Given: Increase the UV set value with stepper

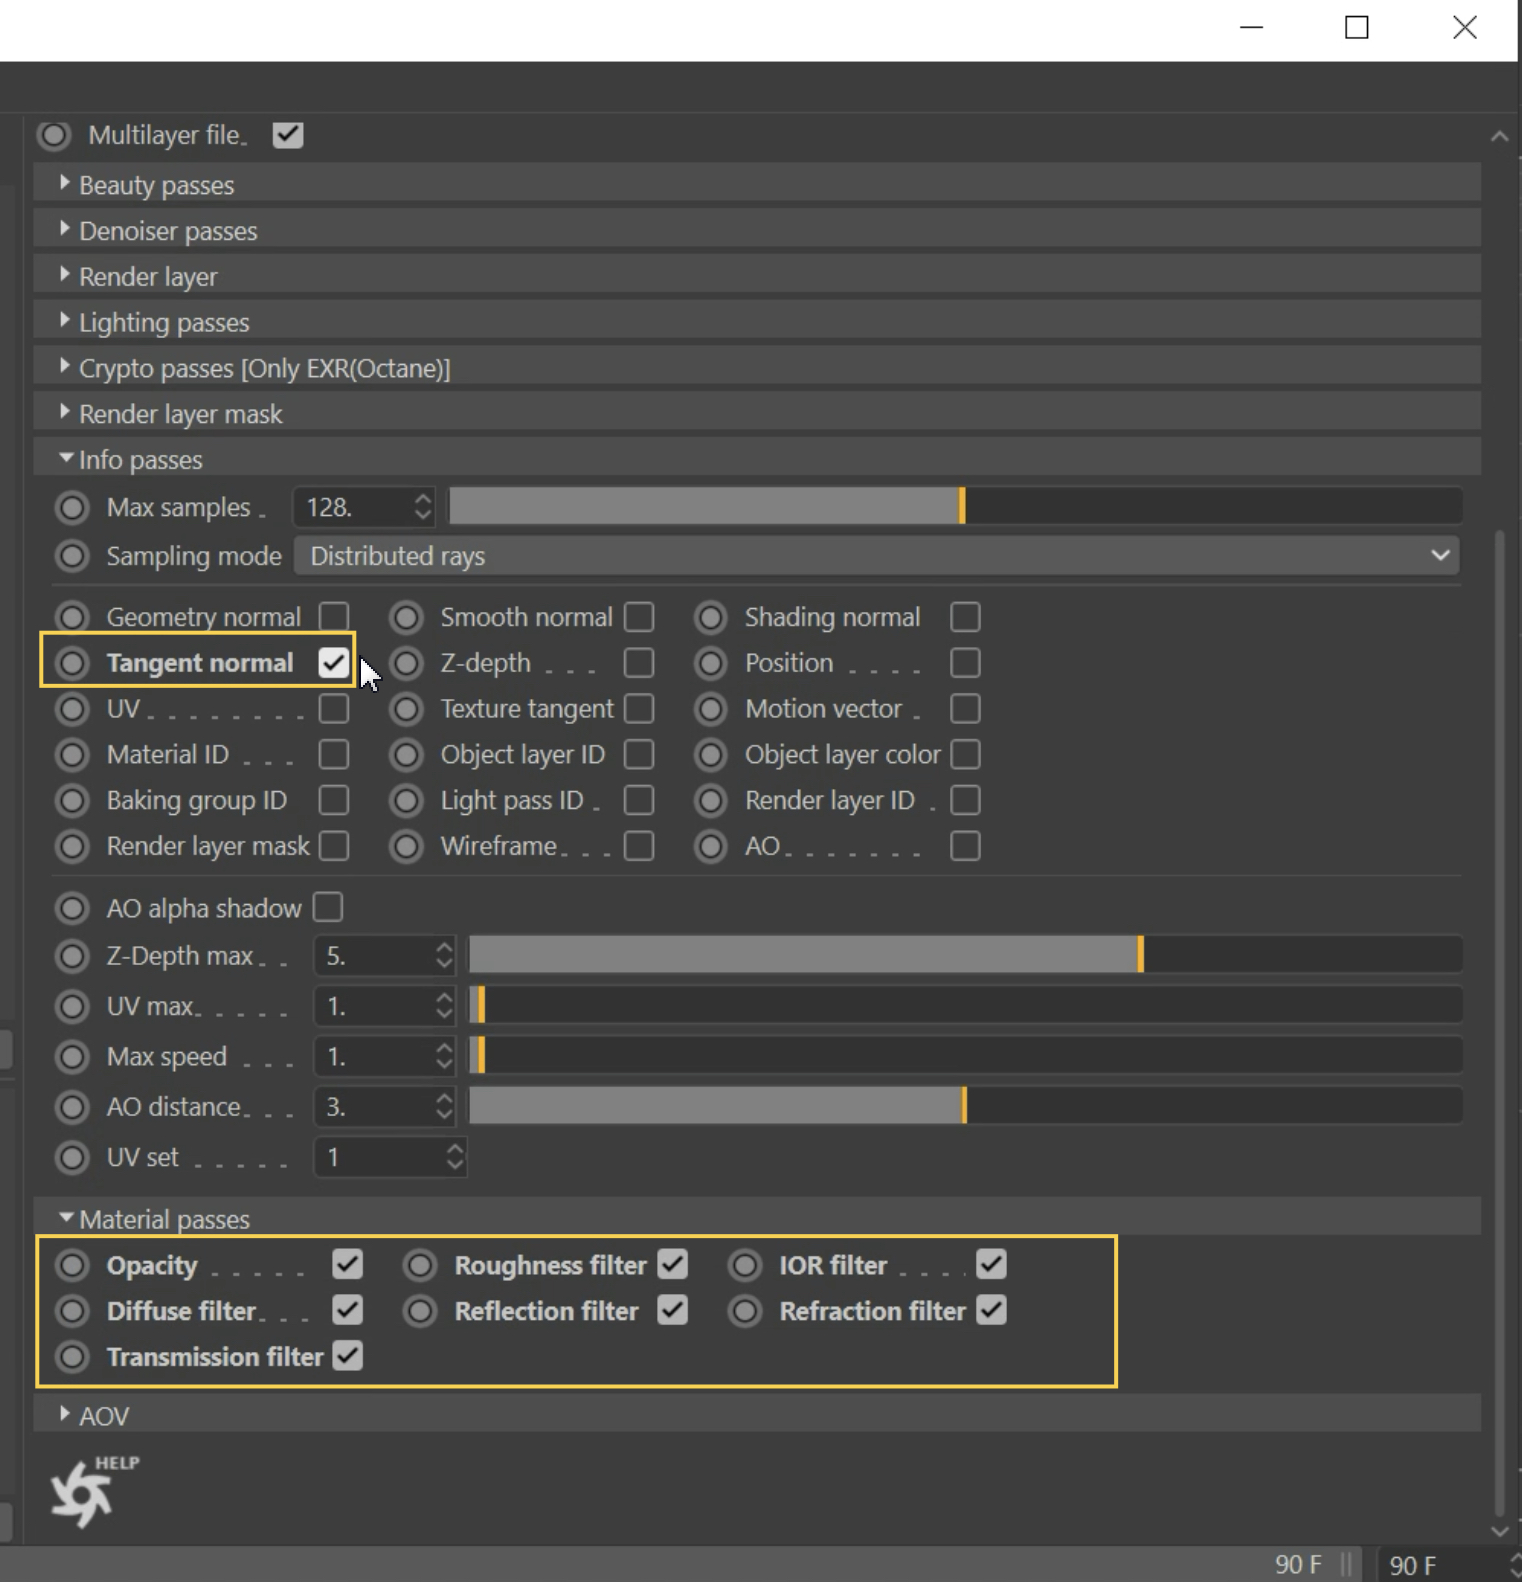Looking at the screenshot, I should 455,1149.
